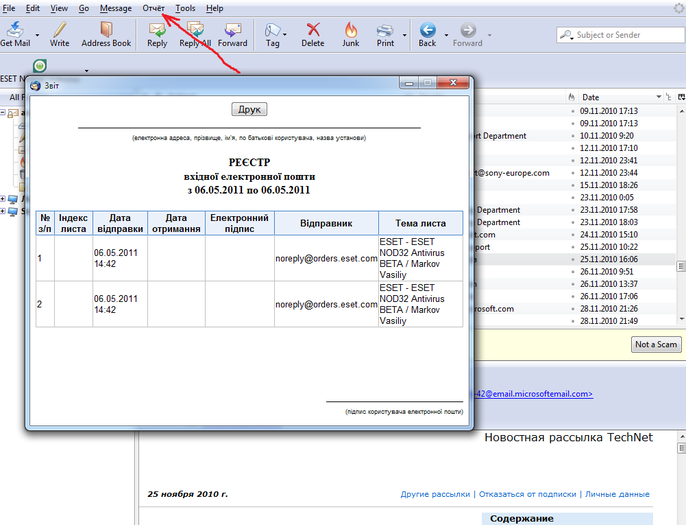Compose a new message with Write
The image size is (686, 525).
tap(60, 34)
